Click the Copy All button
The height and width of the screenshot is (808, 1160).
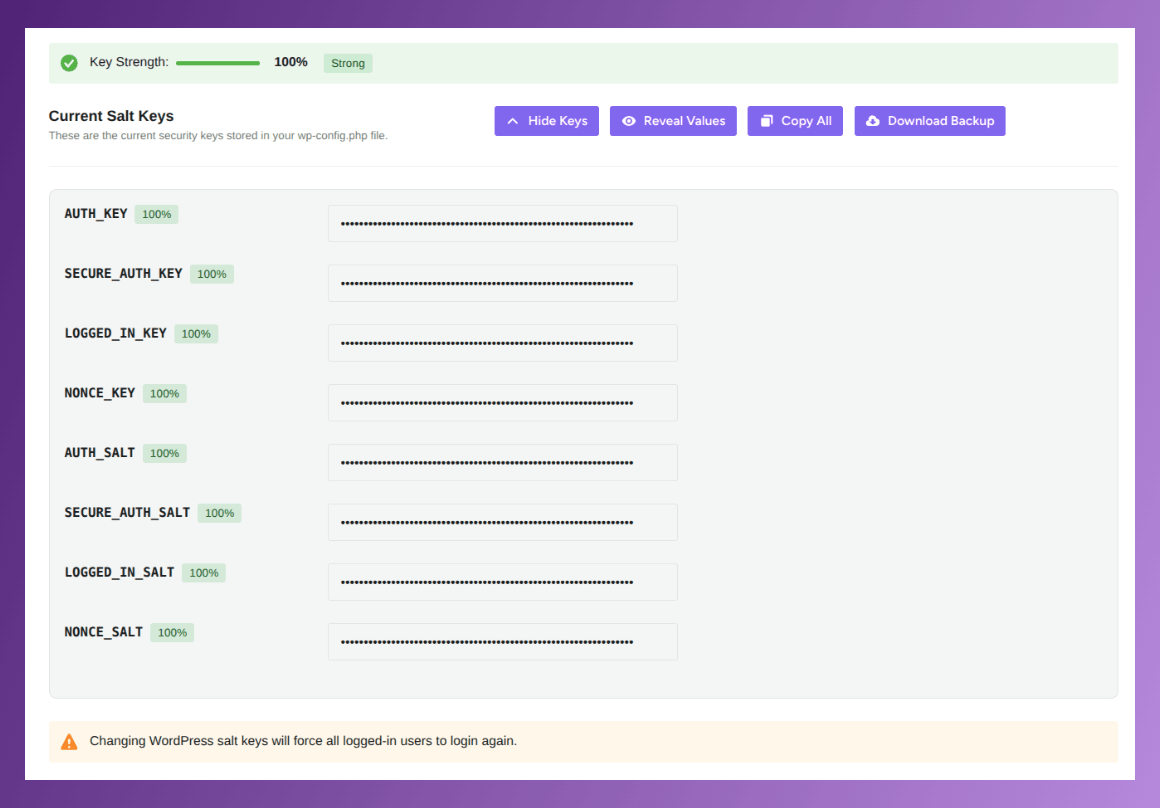coord(795,121)
